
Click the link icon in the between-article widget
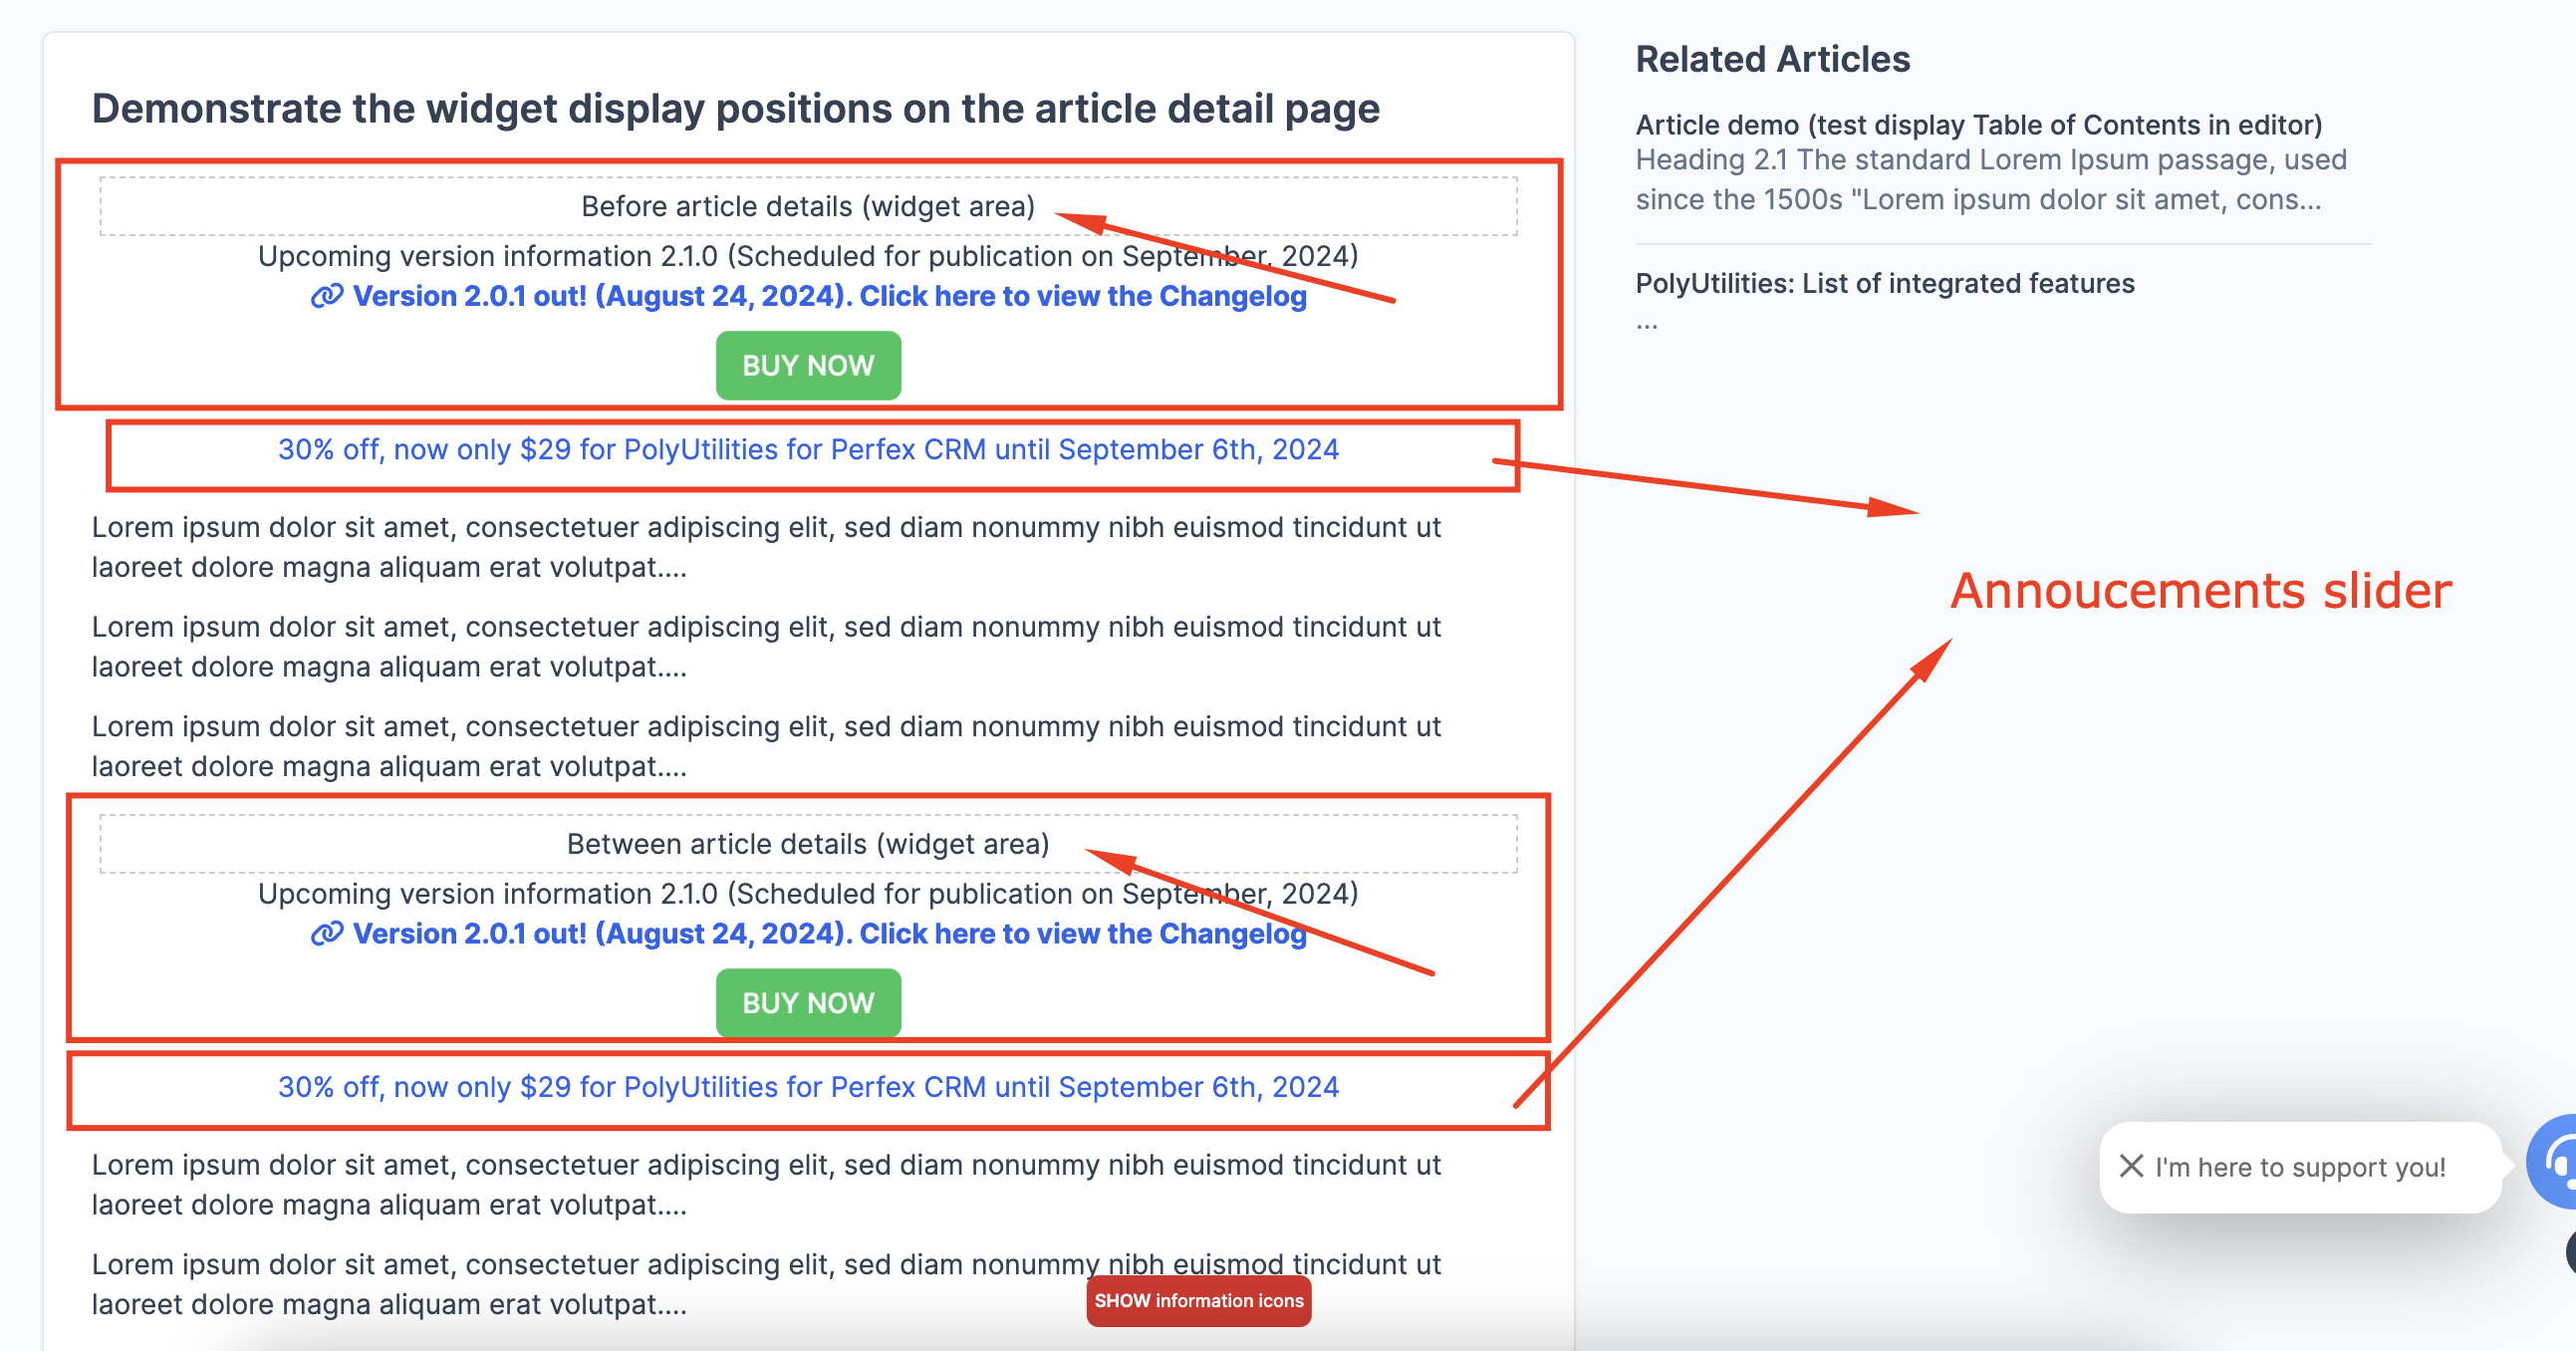click(325, 933)
